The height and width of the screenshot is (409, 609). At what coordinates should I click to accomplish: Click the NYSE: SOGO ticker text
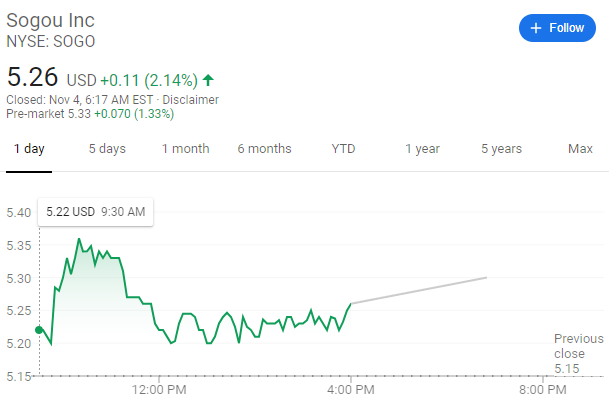pyautogui.click(x=51, y=44)
